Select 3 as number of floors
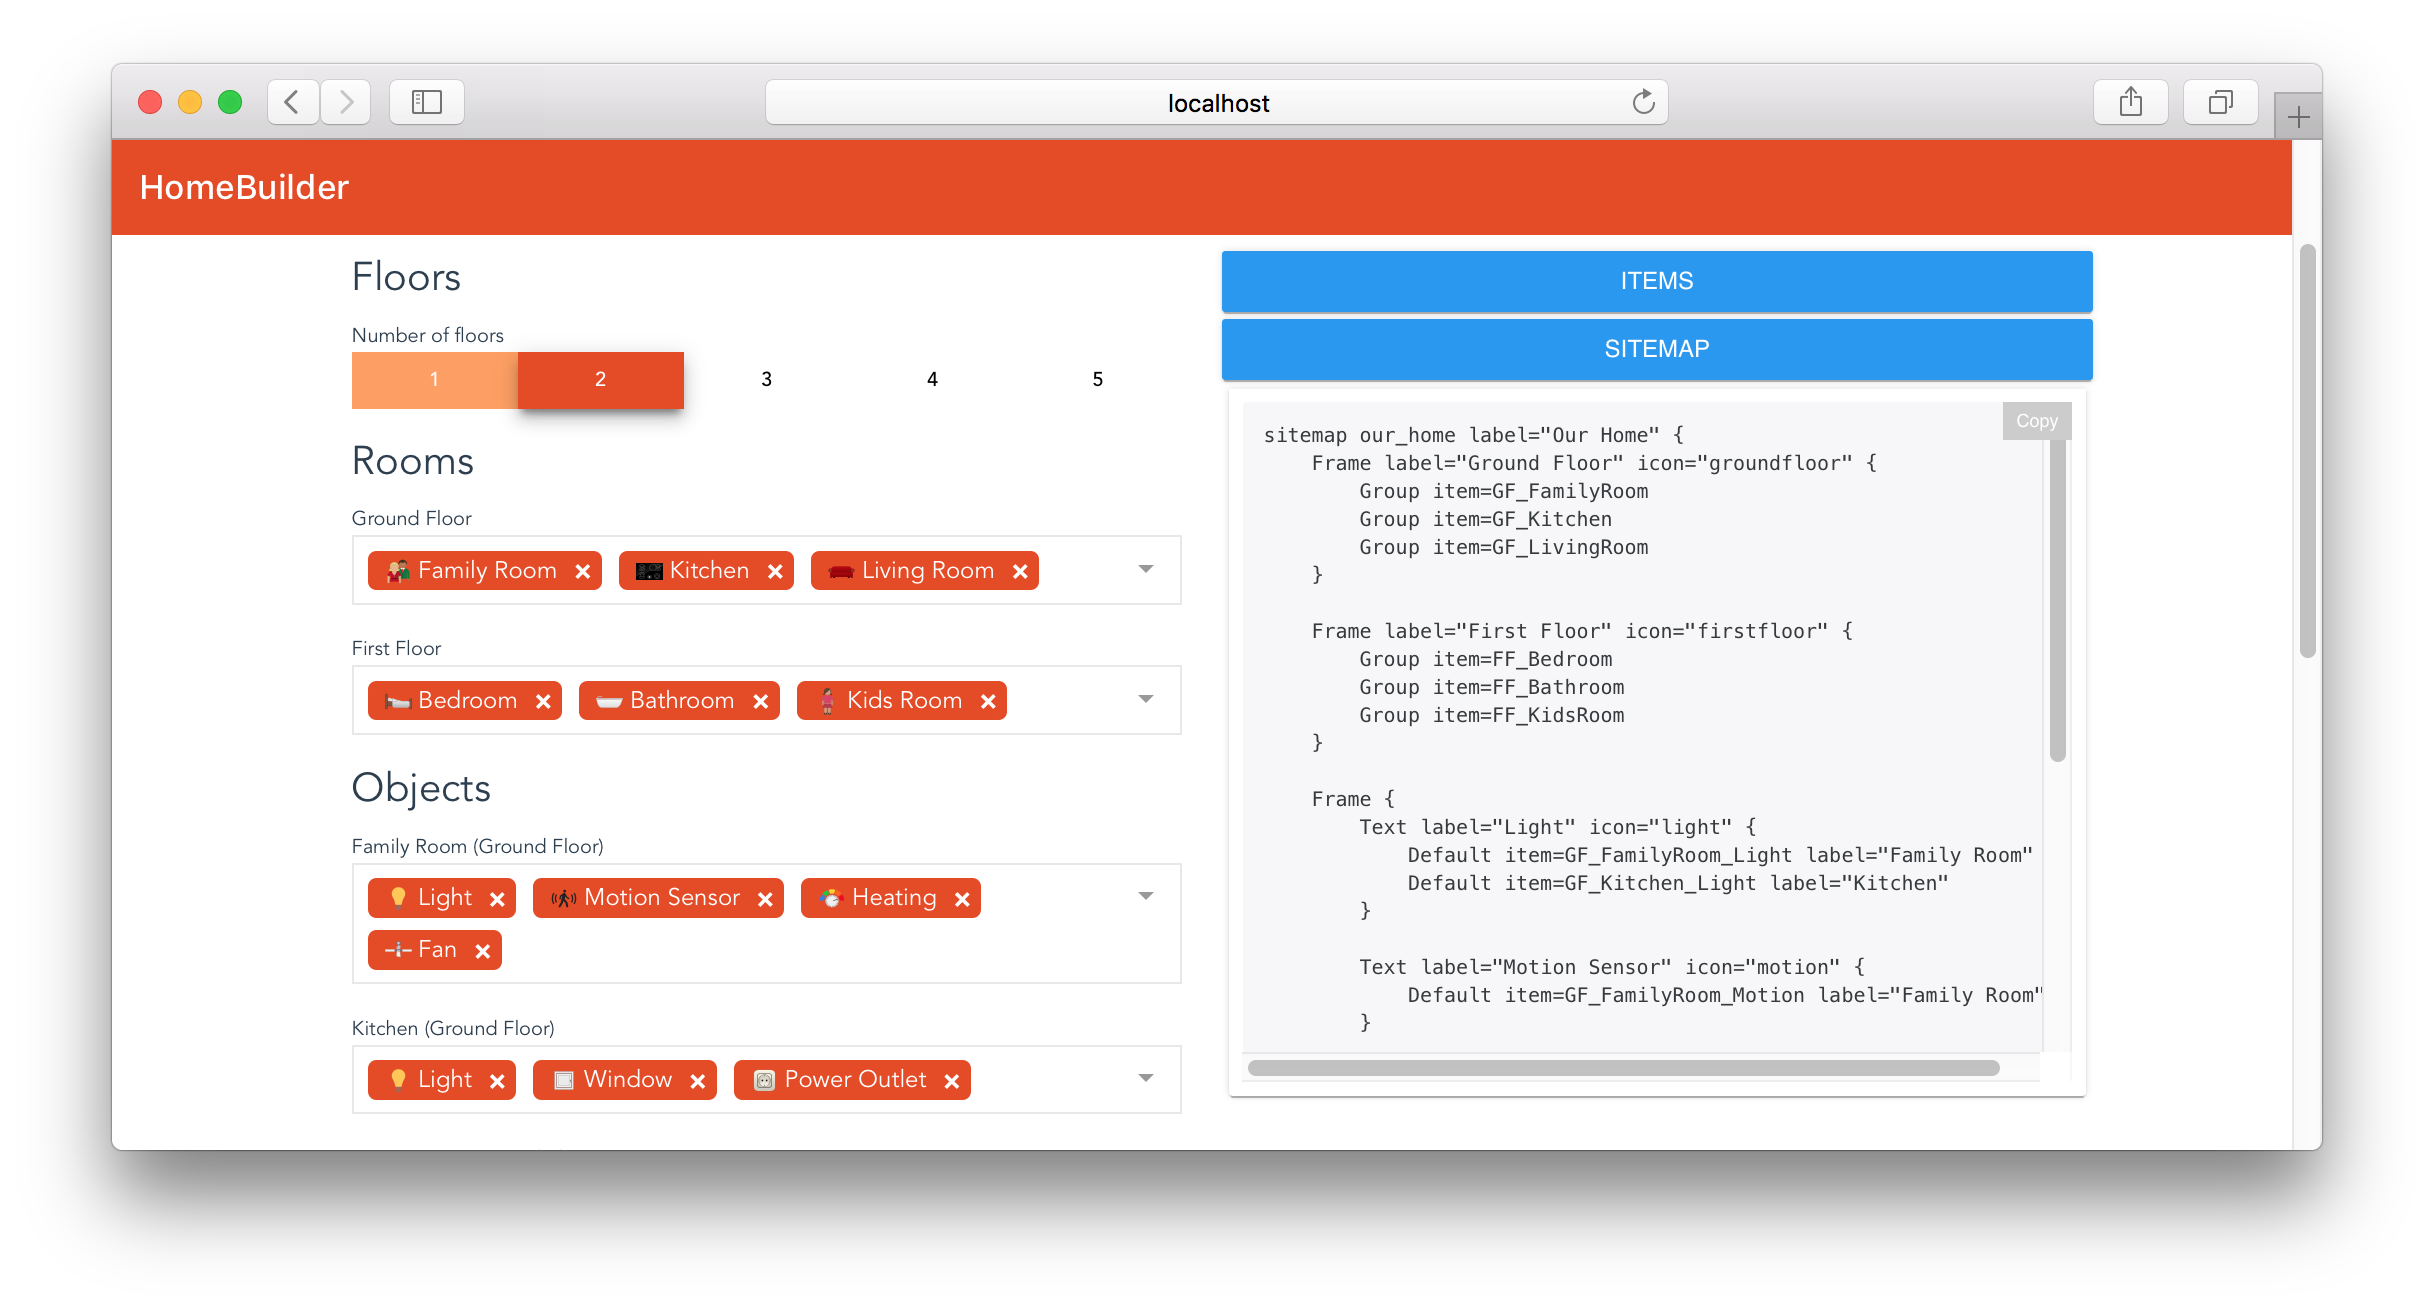 766,380
